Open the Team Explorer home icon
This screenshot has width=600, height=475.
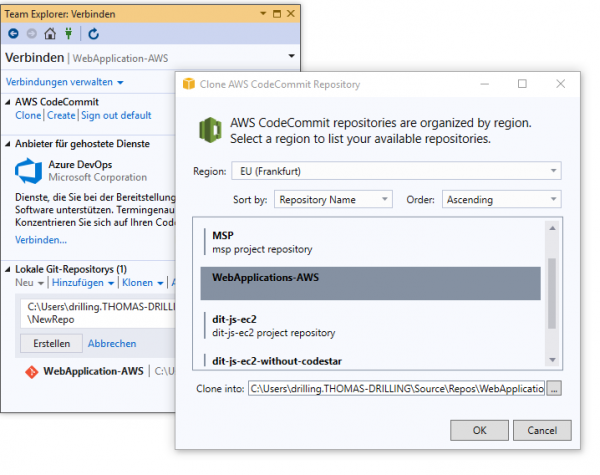pyautogui.click(x=50, y=34)
